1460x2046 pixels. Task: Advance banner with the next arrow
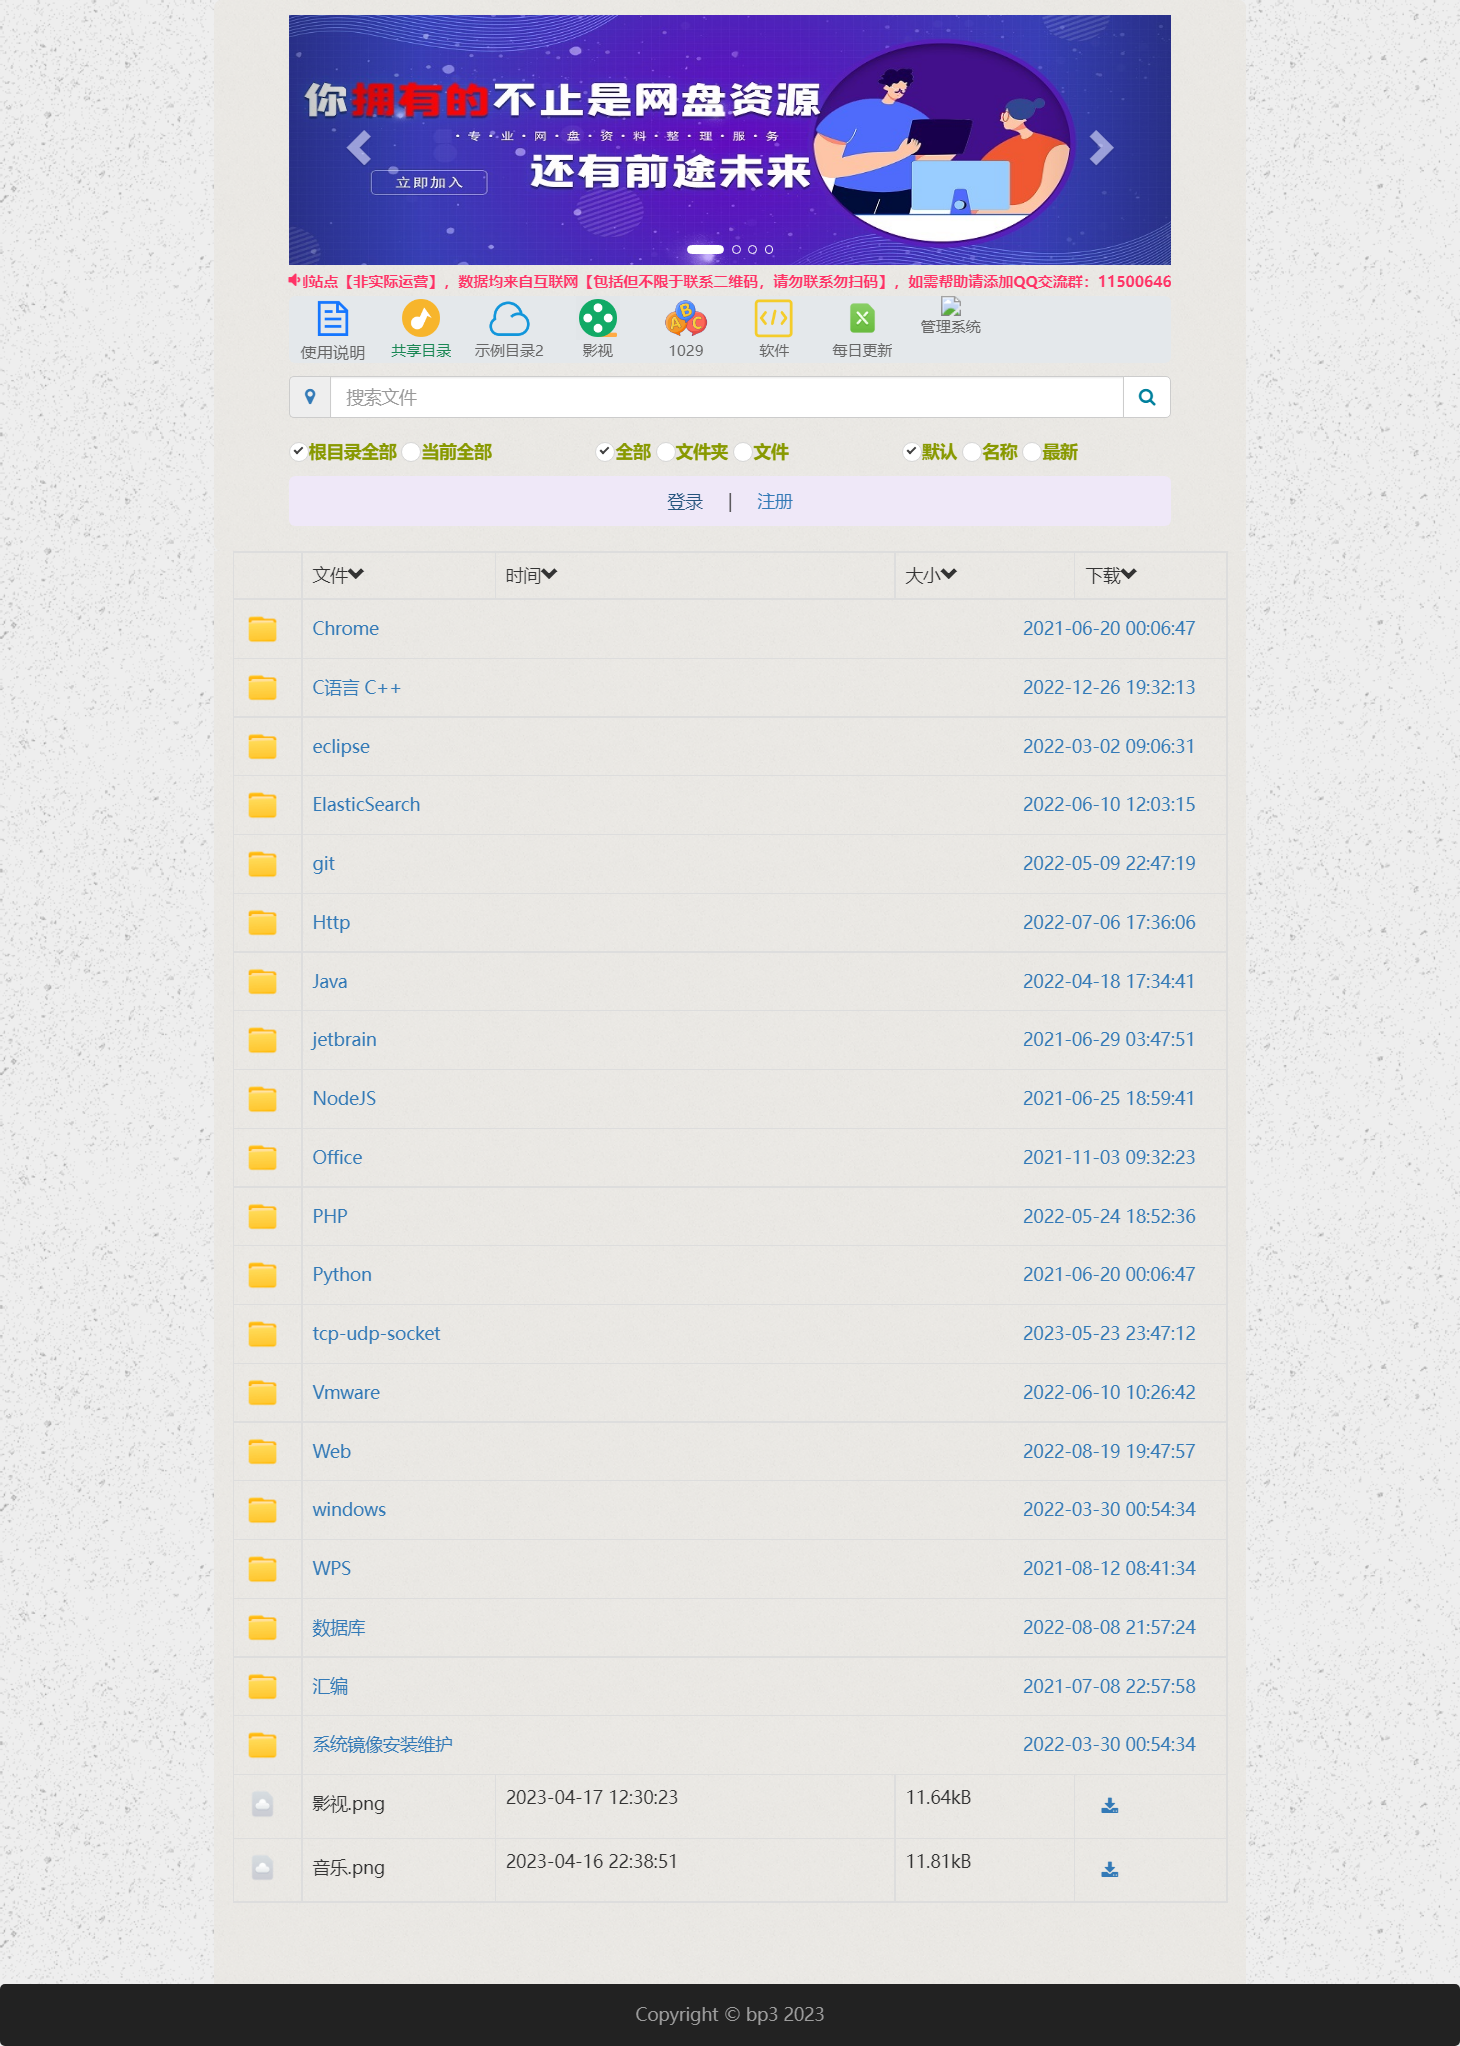[1100, 148]
